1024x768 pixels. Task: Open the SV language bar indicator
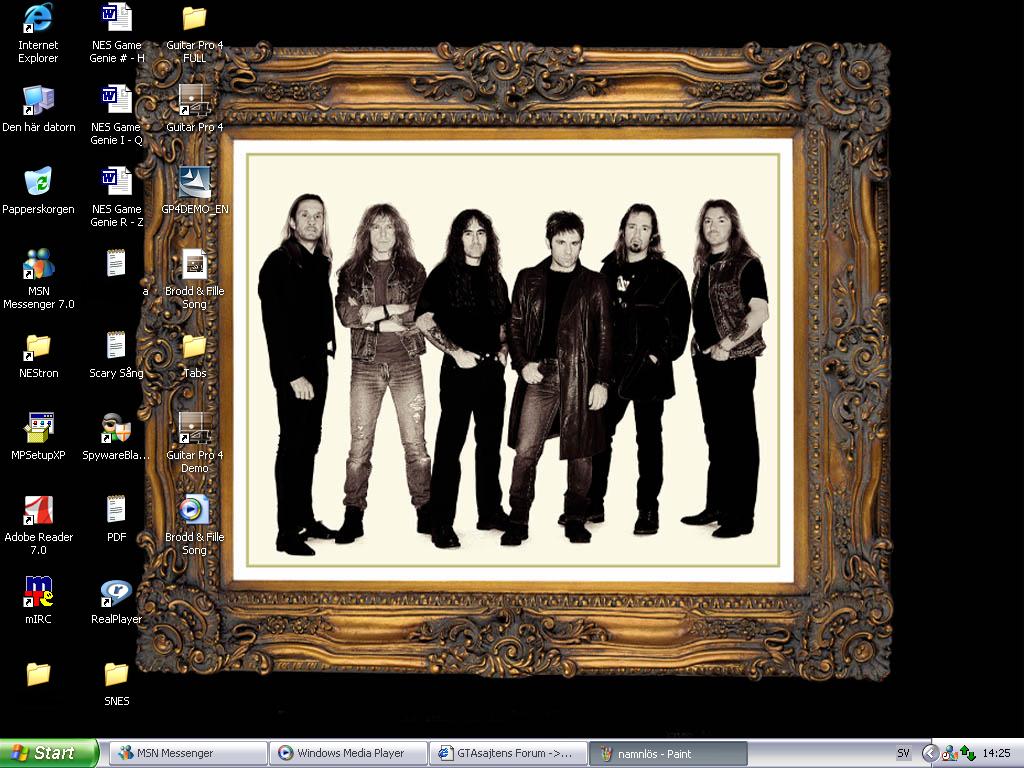click(903, 753)
